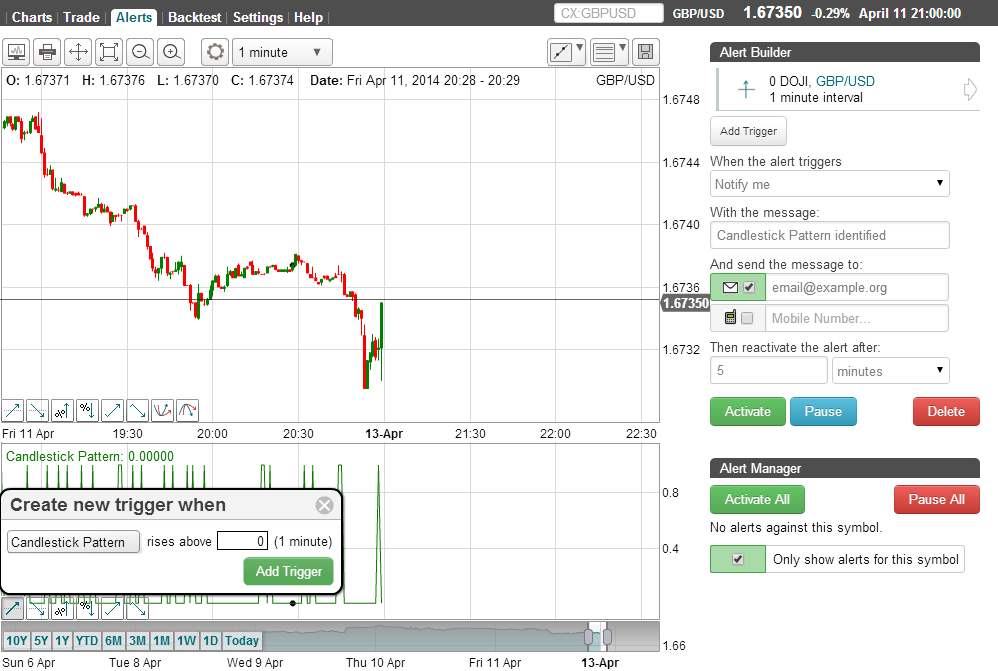Viewport: 998px width, 671px height.
Task: Print the chart using printer icon
Action: tap(48, 52)
